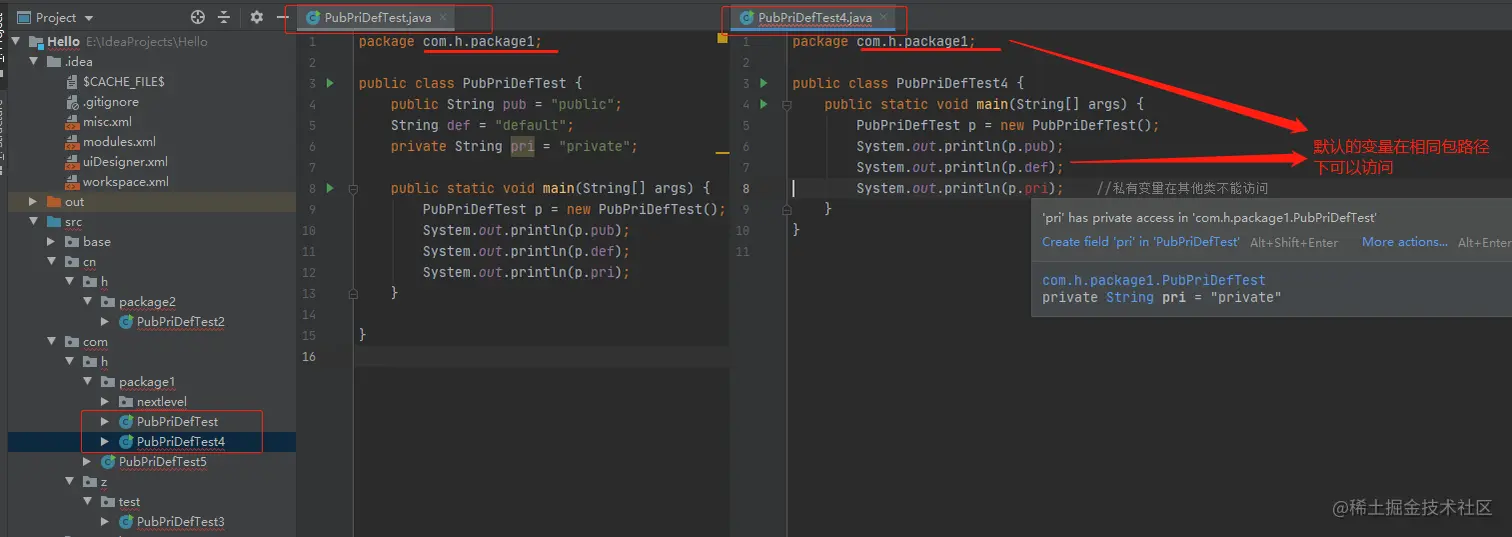Click the PubPriDefTest5 class icon in tree
This screenshot has width=1512, height=537.
tap(108, 462)
